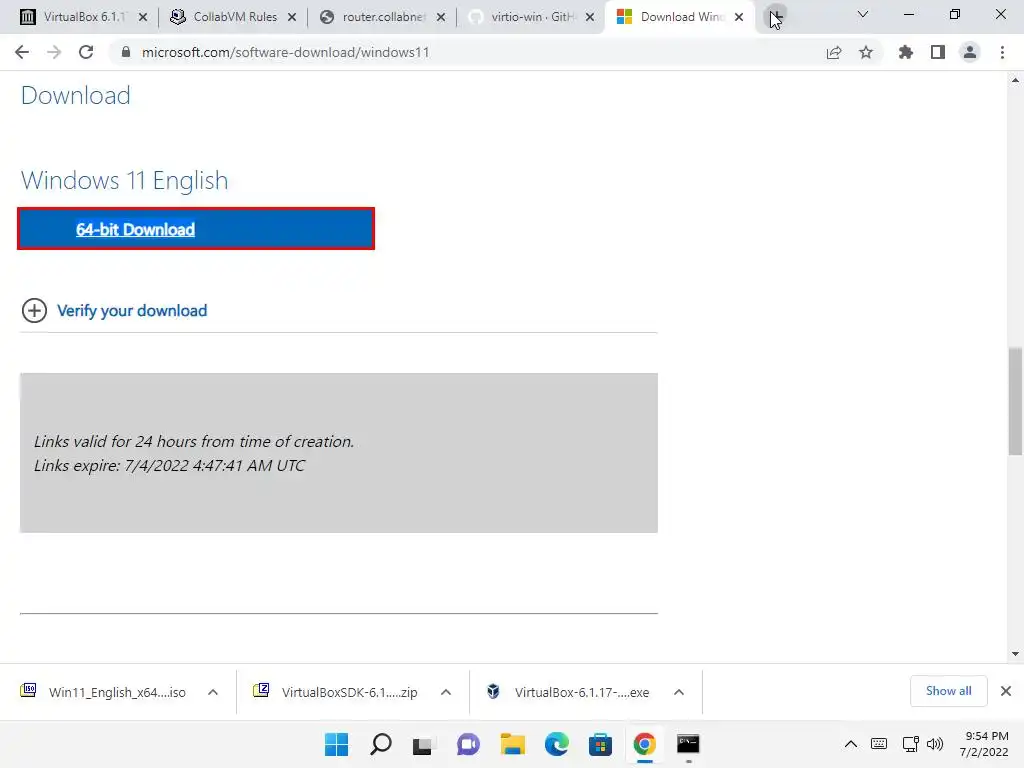Screen dimensions: 1024x768
Task: Show hidden system tray icons
Action: click(851, 744)
